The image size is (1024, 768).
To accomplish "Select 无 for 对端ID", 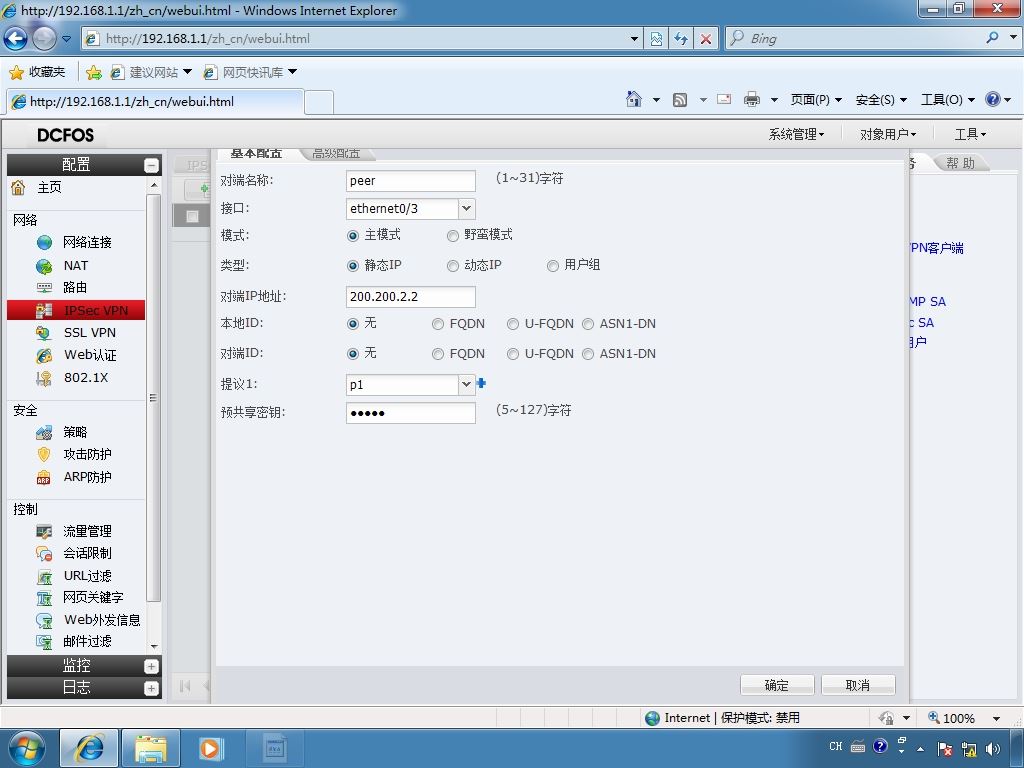I will point(353,354).
